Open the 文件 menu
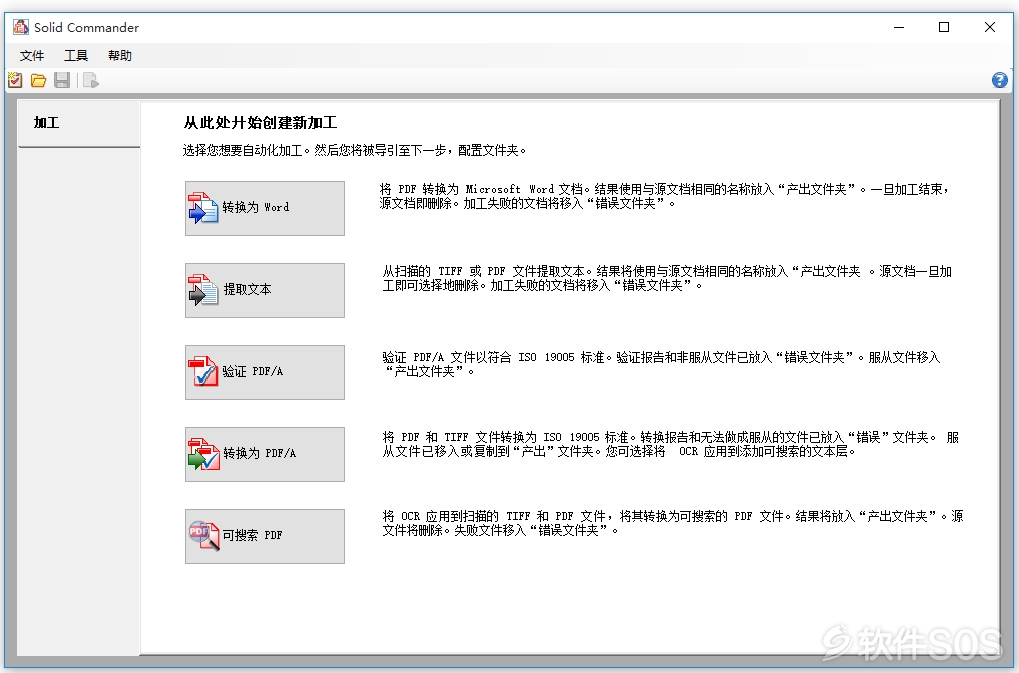Viewport: 1019px width, 673px height. [32, 56]
